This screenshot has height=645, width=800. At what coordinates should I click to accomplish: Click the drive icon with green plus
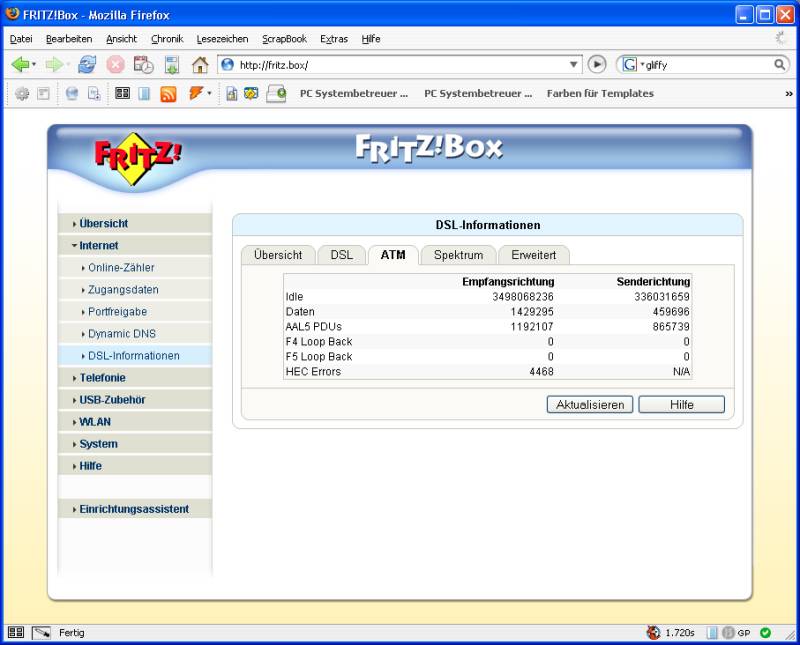coord(277,94)
